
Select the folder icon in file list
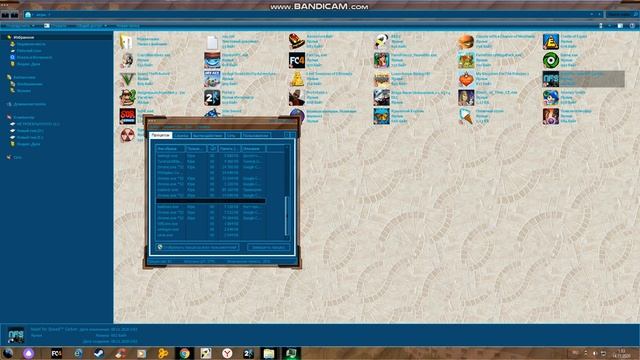click(127, 41)
